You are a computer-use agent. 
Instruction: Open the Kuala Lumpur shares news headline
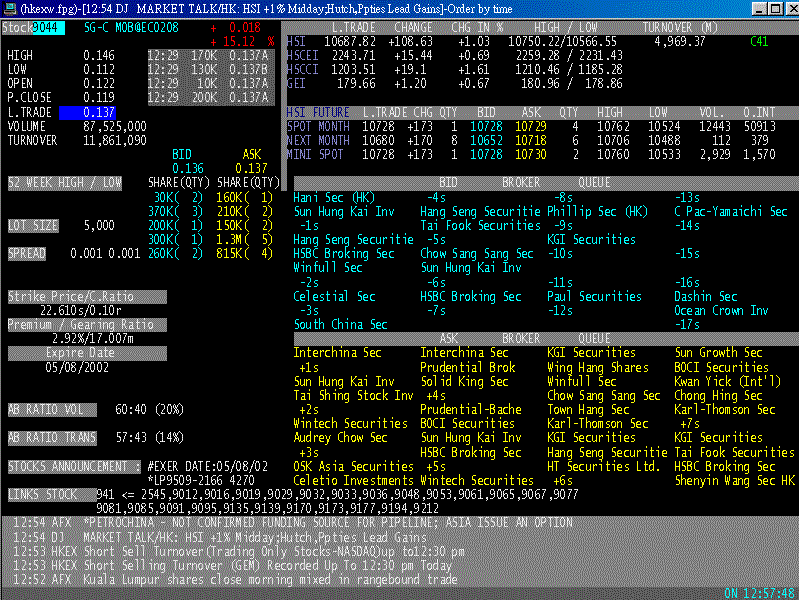(235, 580)
